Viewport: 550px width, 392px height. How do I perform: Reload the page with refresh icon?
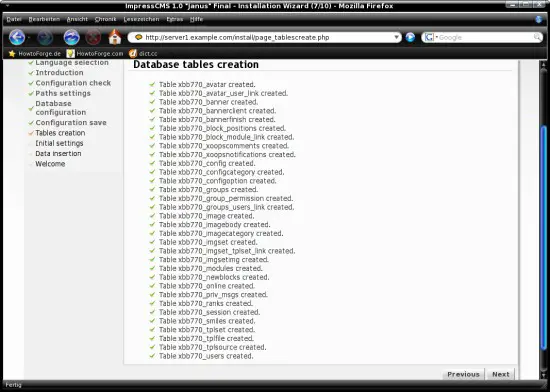[71, 38]
